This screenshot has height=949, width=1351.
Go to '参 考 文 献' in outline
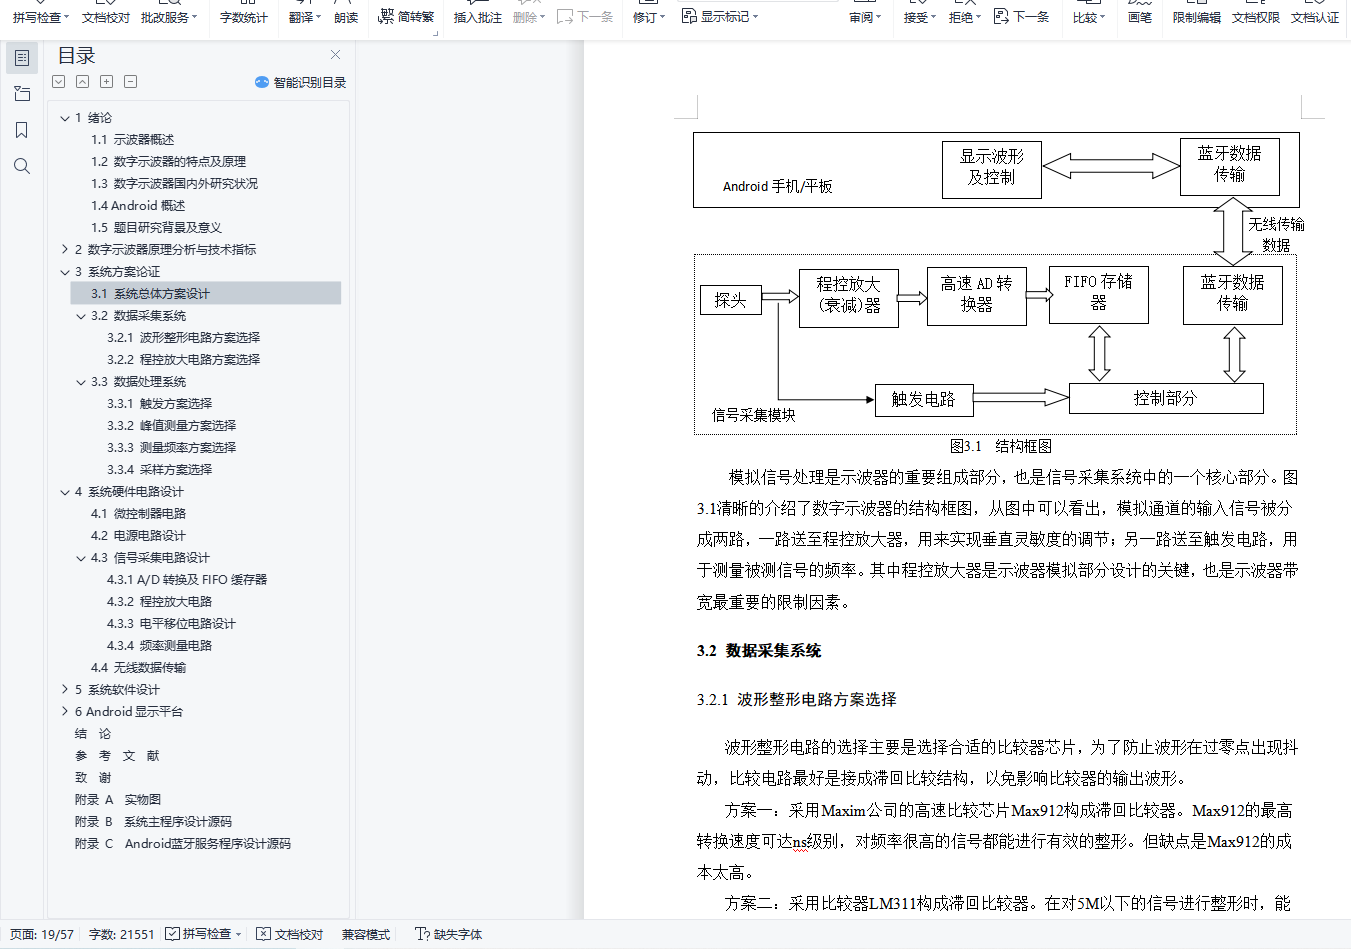point(117,756)
